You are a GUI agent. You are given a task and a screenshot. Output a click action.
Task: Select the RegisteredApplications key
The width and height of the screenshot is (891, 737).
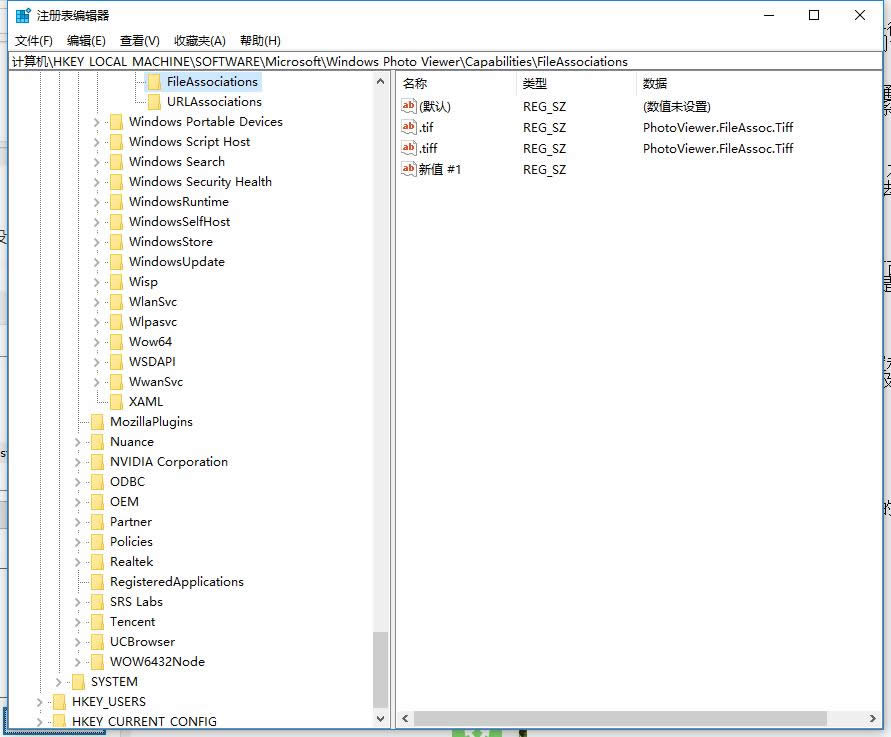click(x=177, y=581)
